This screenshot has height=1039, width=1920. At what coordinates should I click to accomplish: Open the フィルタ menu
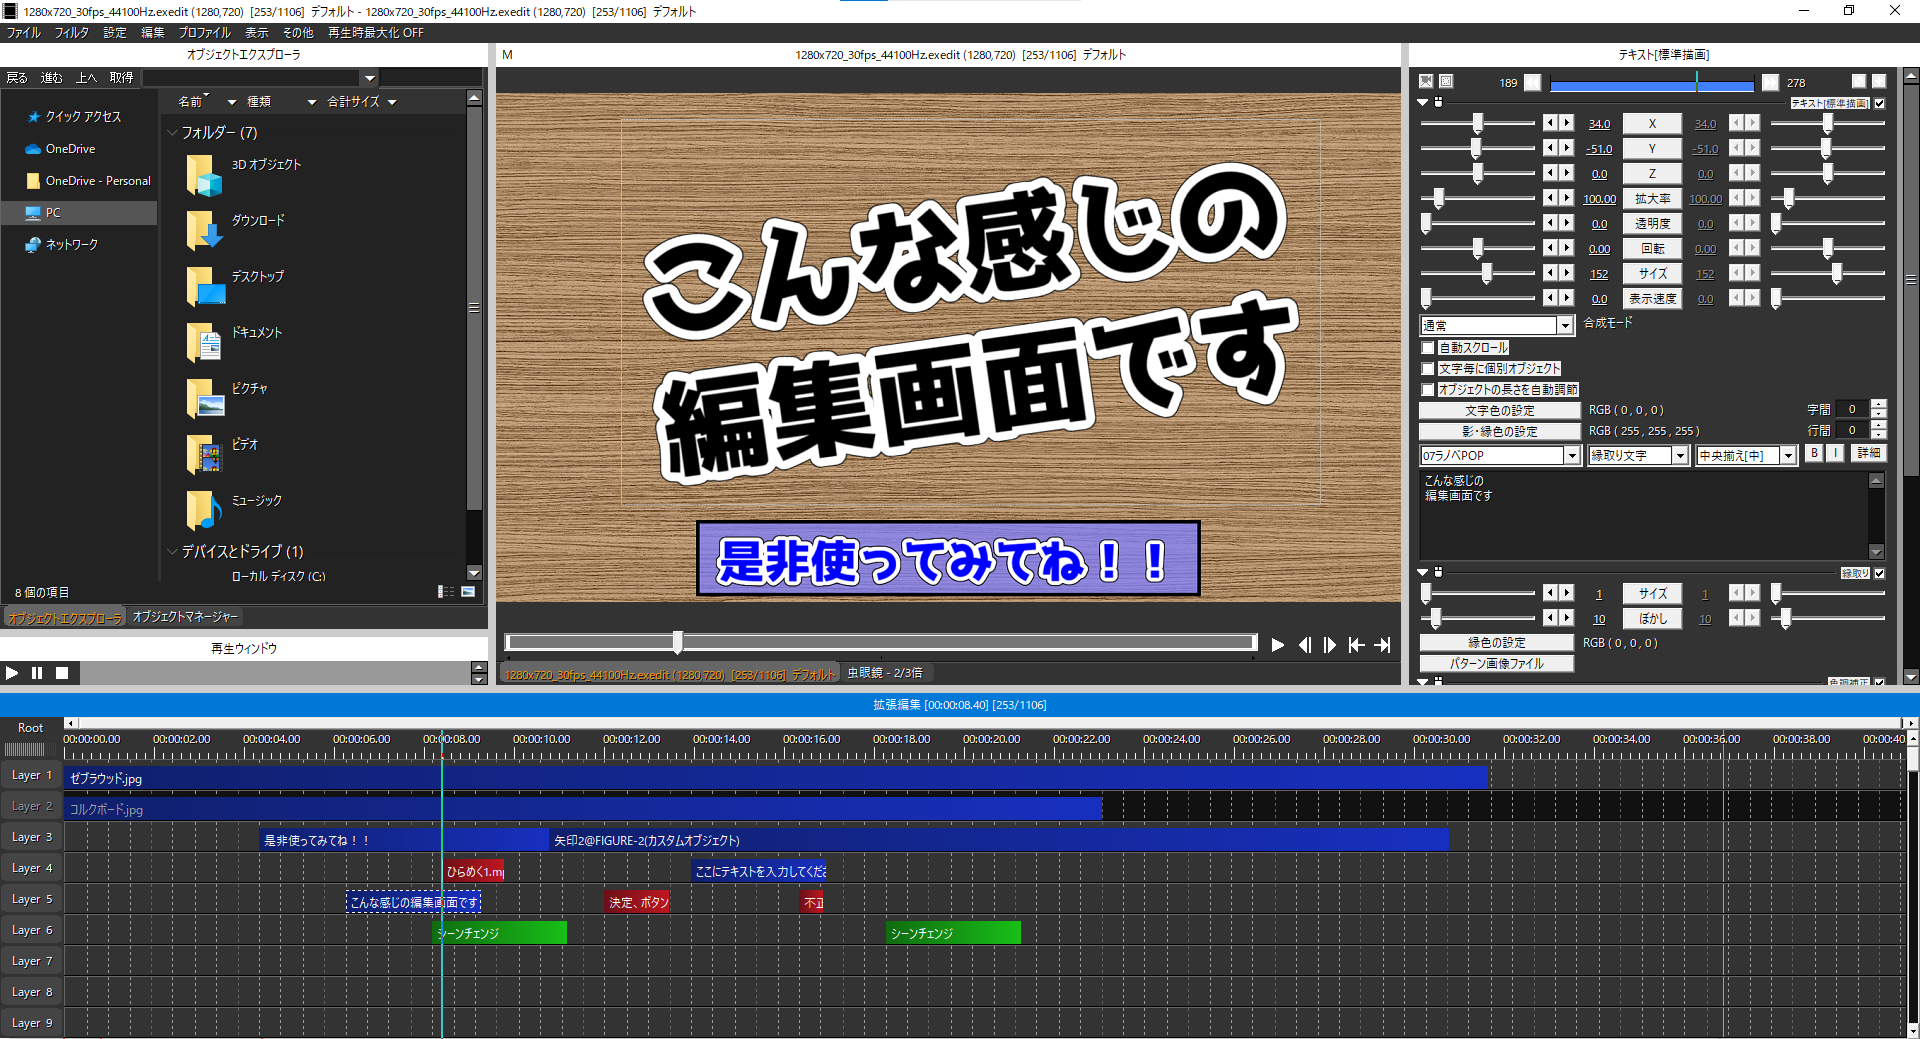[70, 32]
